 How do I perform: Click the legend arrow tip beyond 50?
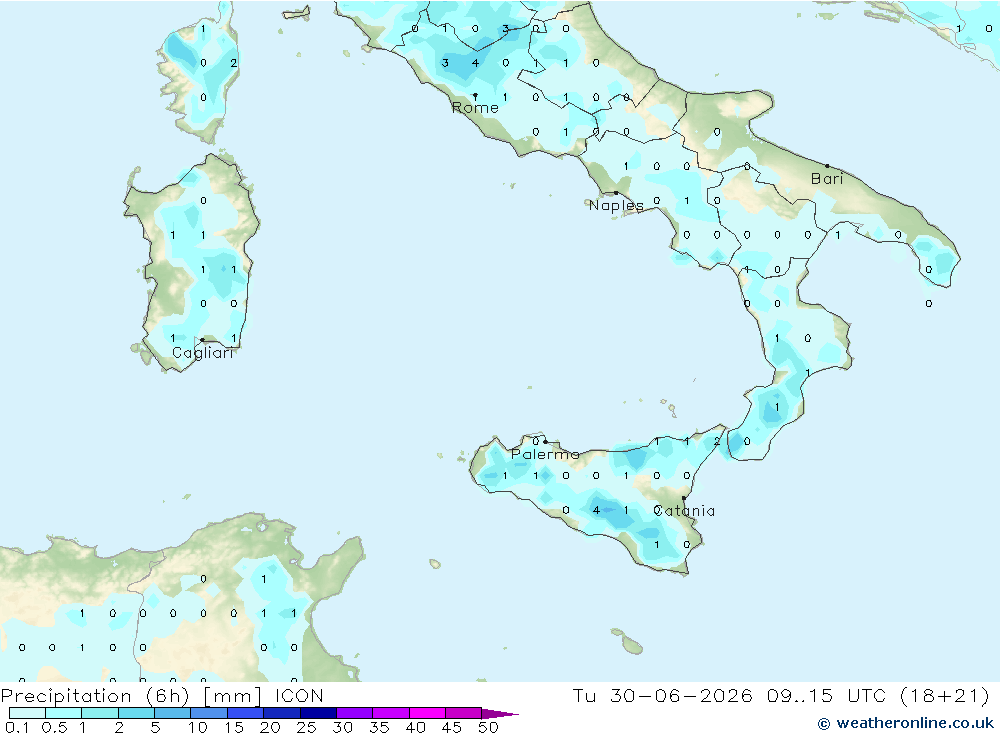click(x=501, y=713)
